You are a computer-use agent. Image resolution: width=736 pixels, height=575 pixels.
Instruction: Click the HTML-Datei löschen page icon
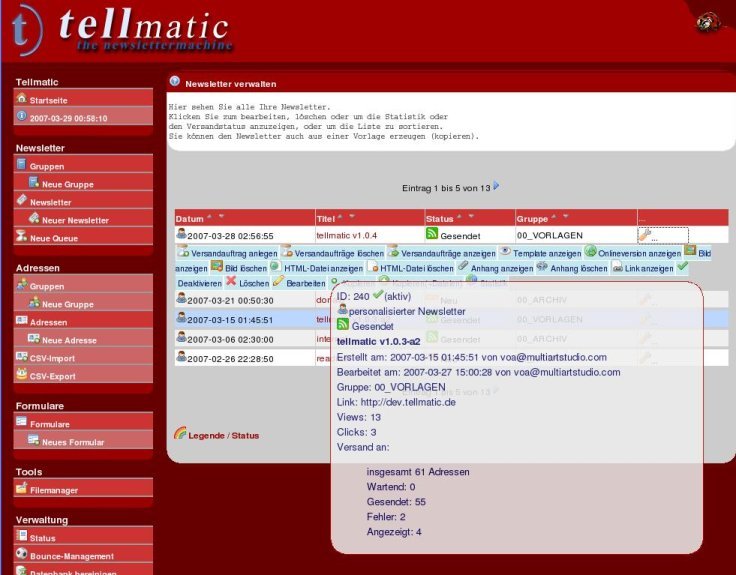click(x=373, y=267)
